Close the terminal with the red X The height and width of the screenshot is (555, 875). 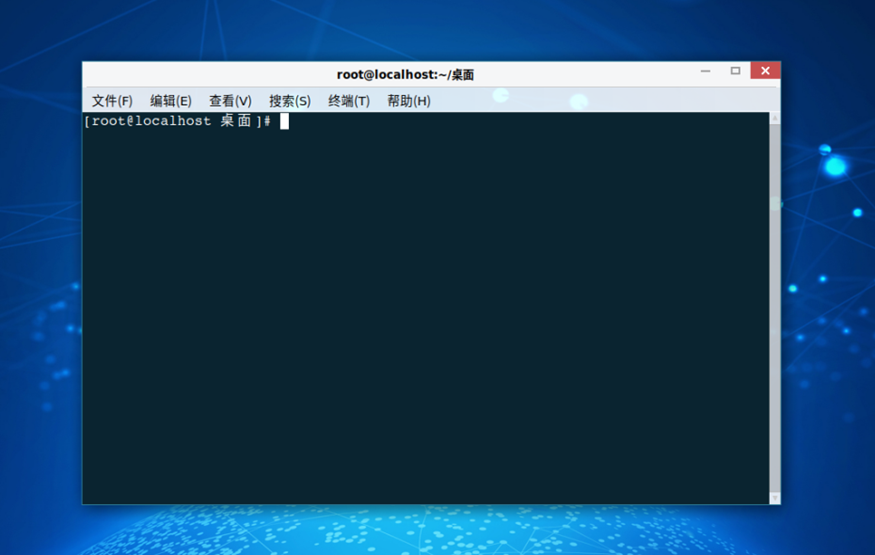point(765,71)
